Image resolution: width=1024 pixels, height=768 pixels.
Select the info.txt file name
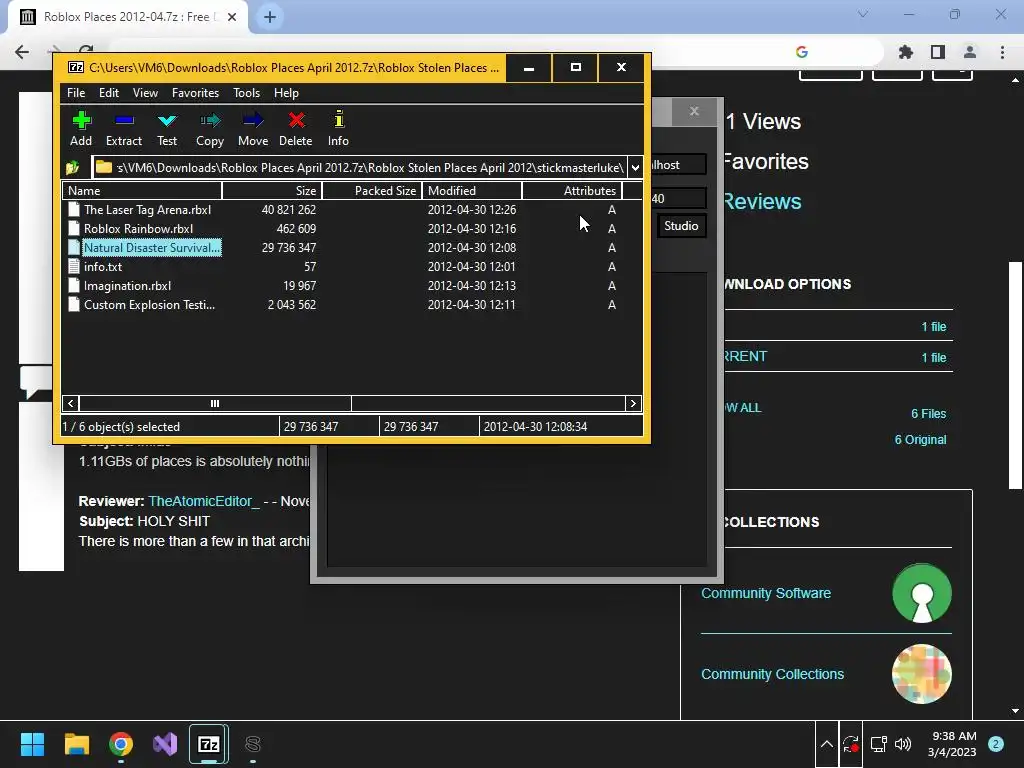pos(103,266)
